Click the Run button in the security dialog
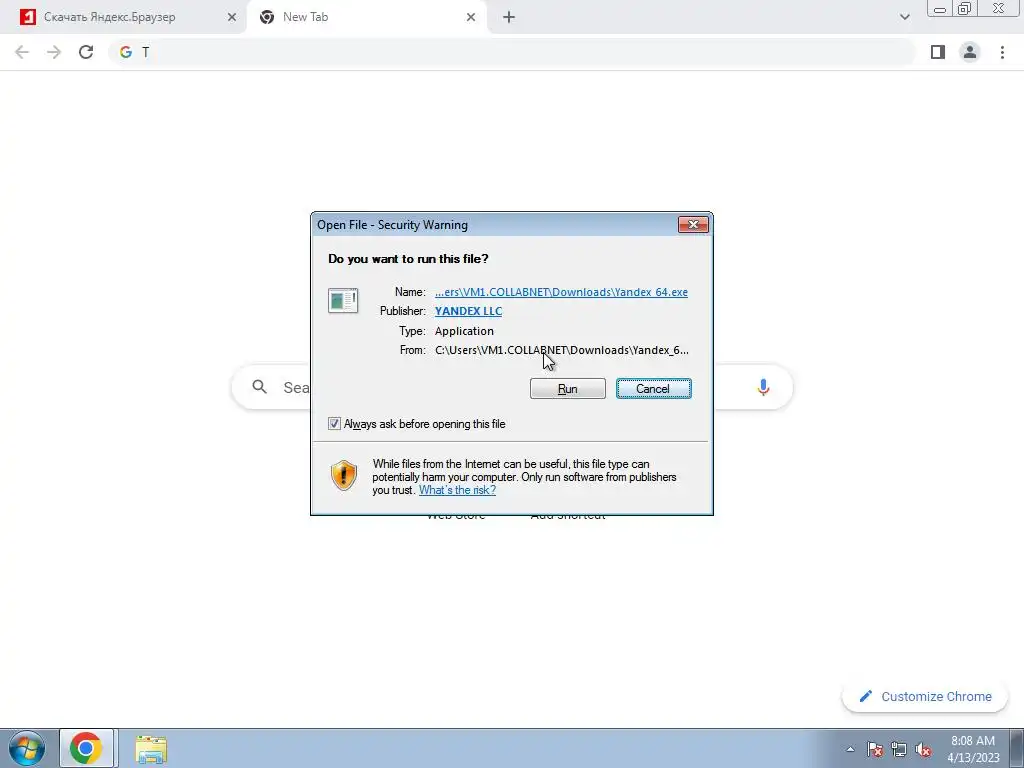The width and height of the screenshot is (1024, 768). click(x=568, y=389)
